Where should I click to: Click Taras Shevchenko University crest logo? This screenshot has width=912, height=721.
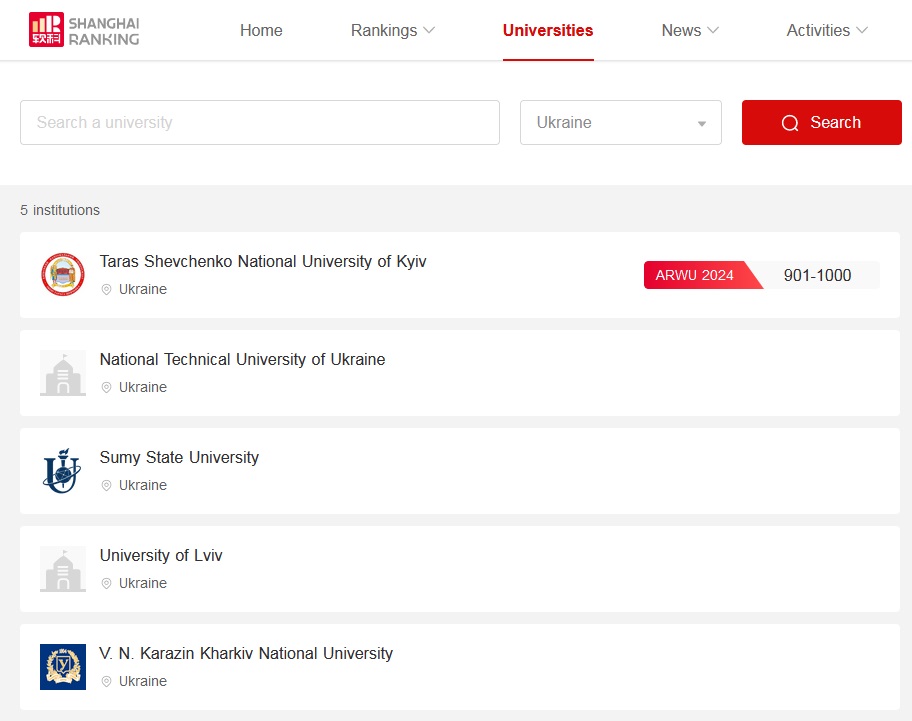click(x=63, y=274)
